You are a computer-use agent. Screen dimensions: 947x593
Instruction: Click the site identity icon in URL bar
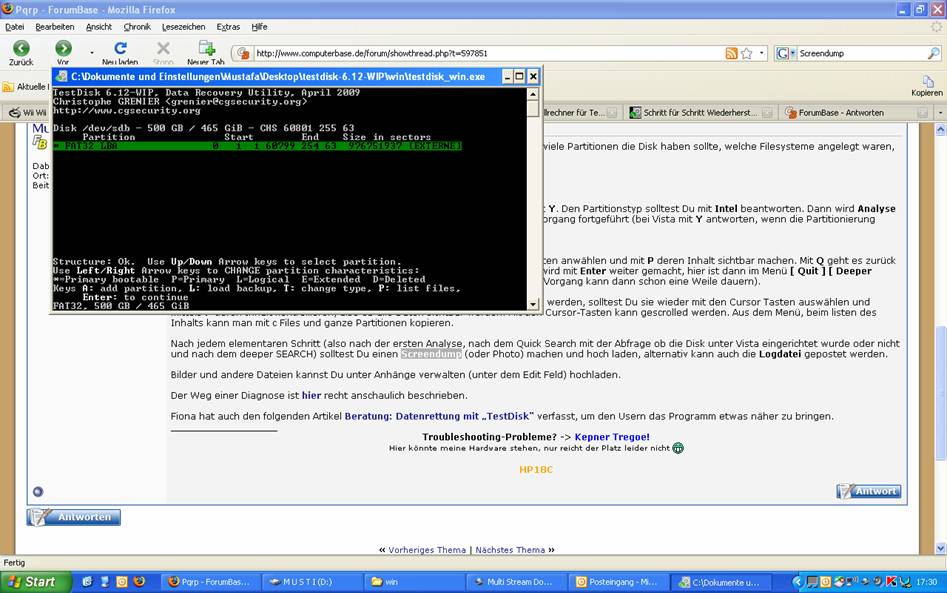243,53
